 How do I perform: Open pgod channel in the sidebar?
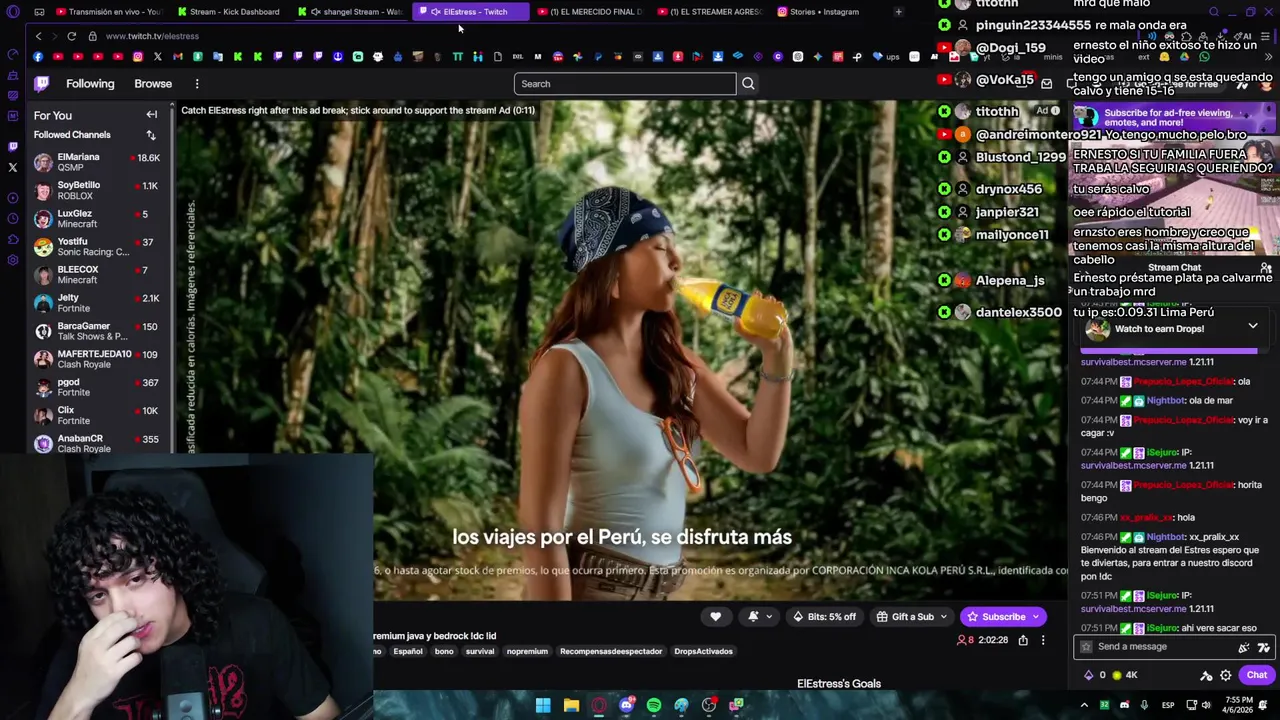[x=97, y=387]
